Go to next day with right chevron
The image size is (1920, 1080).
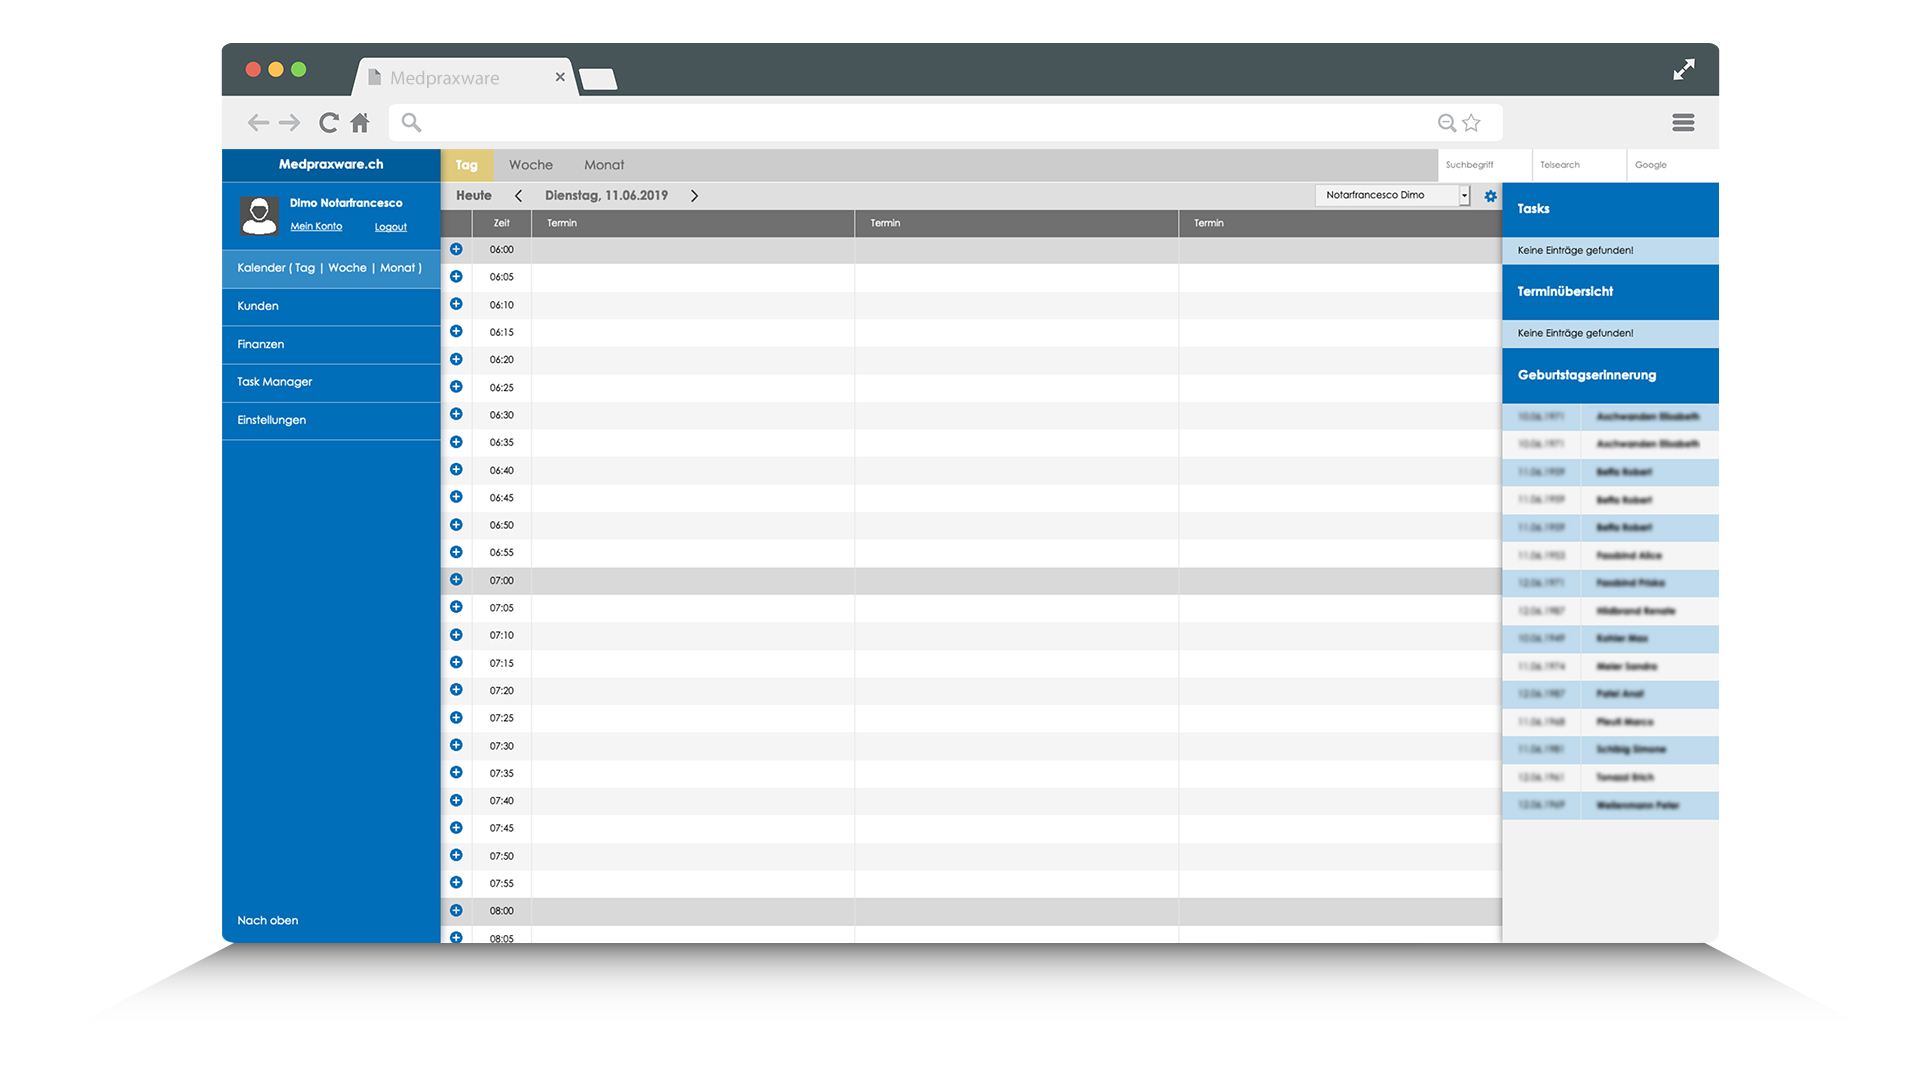pos(694,195)
